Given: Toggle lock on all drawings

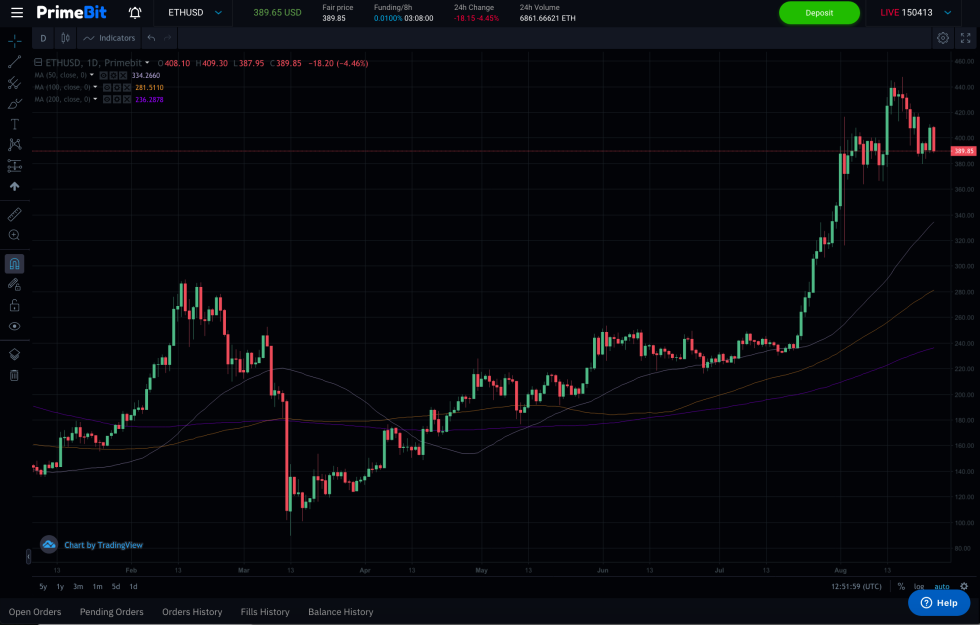Looking at the screenshot, I should 14,306.
